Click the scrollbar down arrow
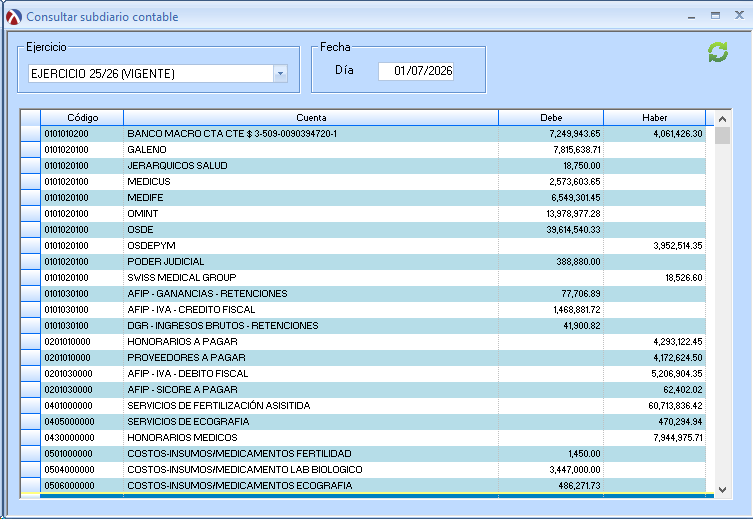 tap(722, 490)
